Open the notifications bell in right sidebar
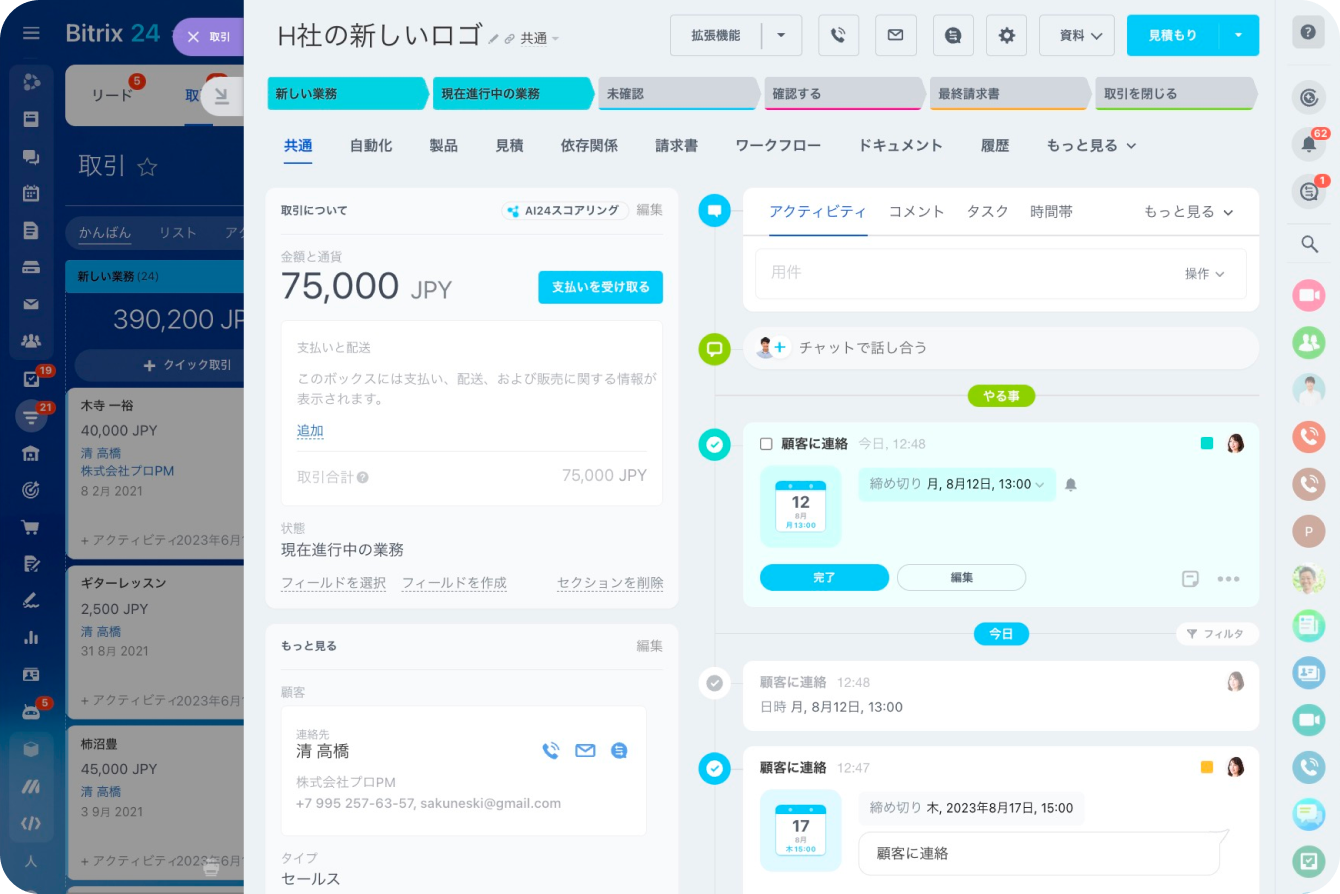This screenshot has width=1340, height=894. (1308, 145)
